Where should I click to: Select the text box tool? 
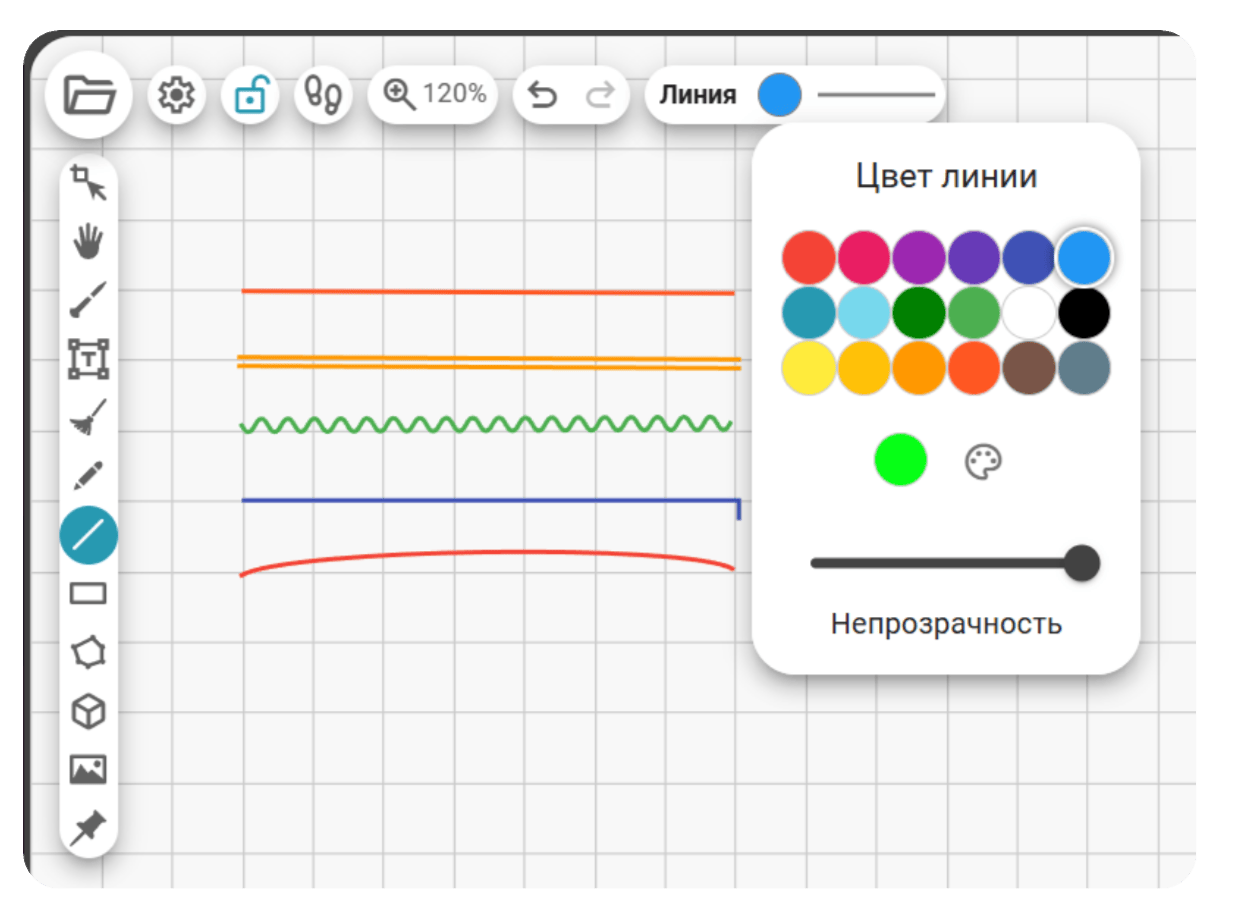point(89,358)
